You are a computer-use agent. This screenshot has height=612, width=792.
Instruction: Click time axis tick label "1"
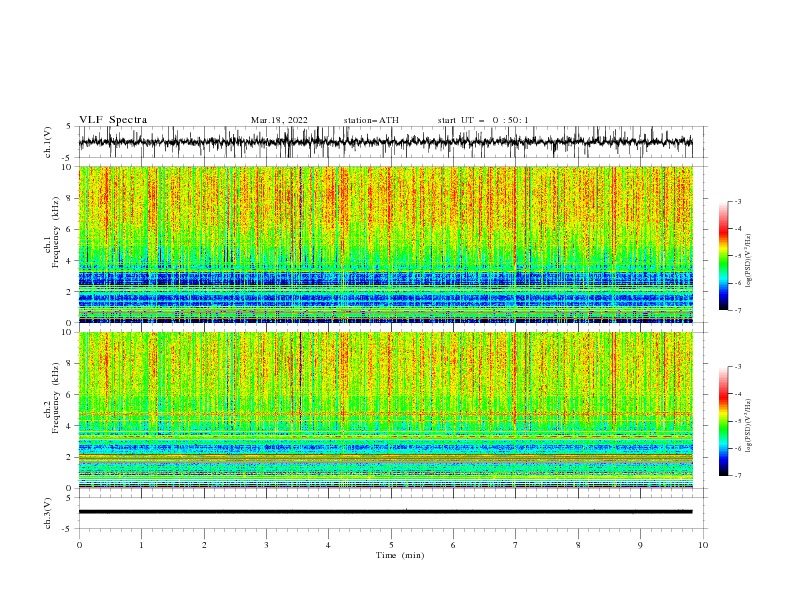coord(141,545)
